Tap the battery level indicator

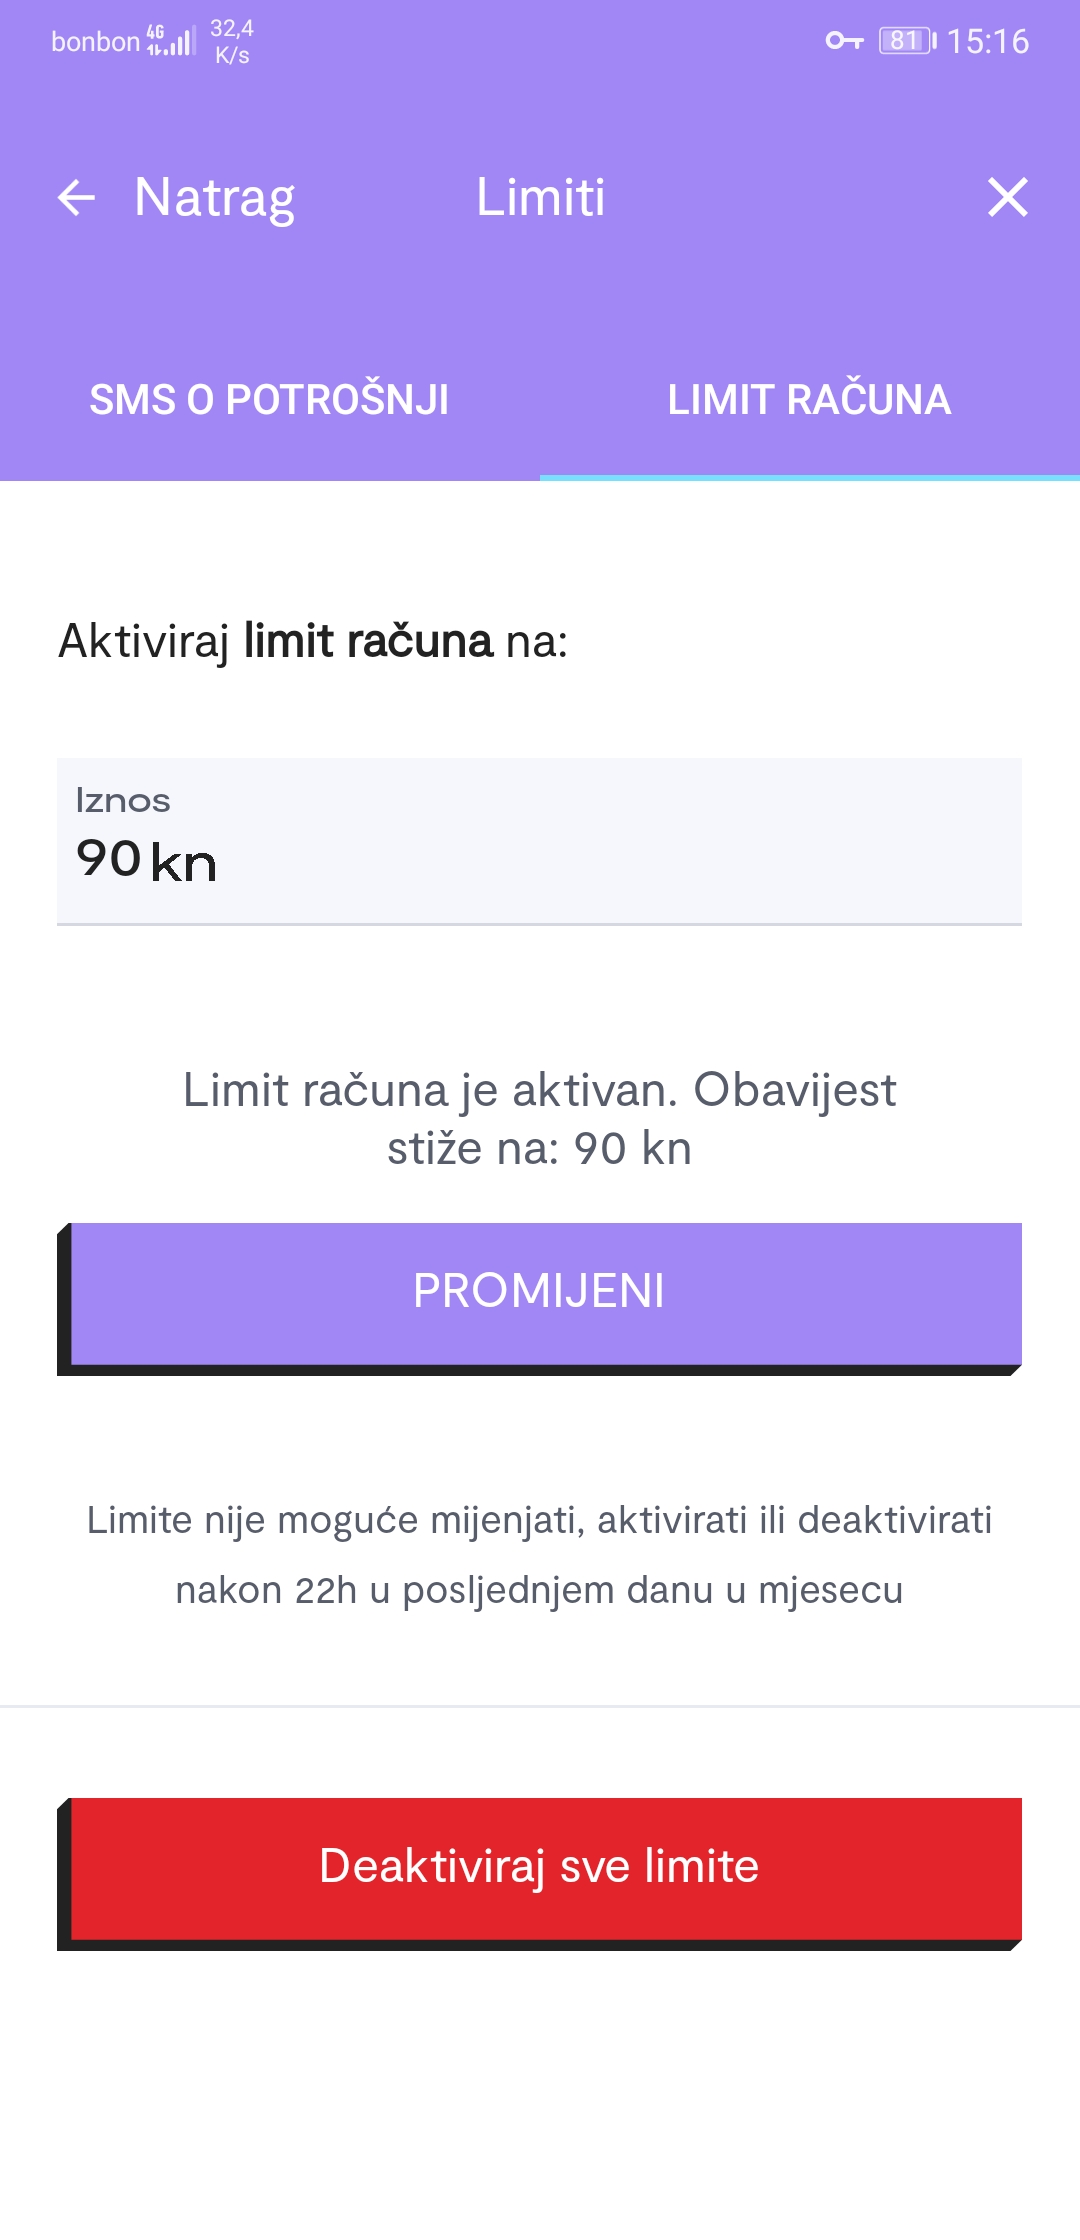[x=906, y=41]
